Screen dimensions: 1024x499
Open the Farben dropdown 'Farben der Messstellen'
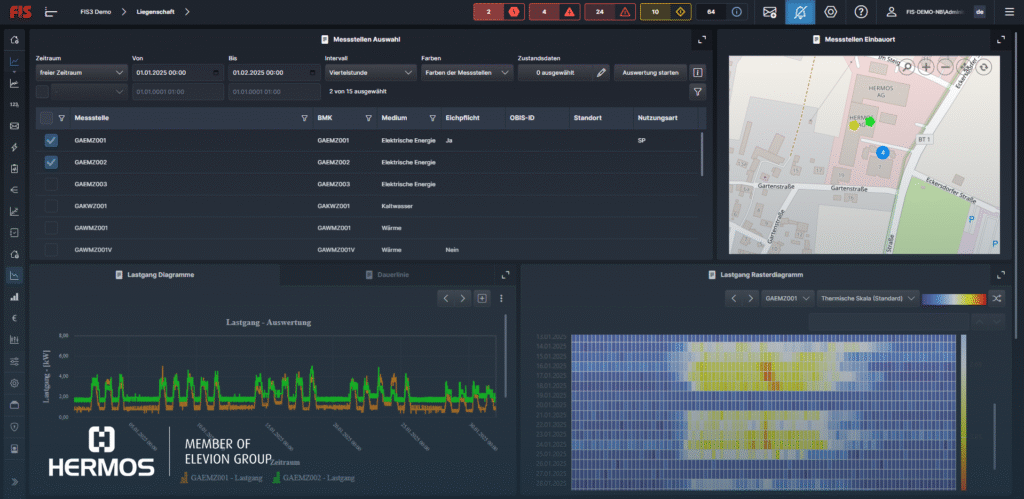tap(467, 72)
